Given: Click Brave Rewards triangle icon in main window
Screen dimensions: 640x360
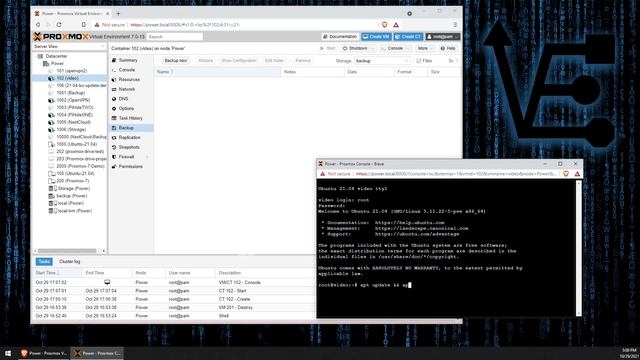Looking at the screenshot, I should pos(396,25).
